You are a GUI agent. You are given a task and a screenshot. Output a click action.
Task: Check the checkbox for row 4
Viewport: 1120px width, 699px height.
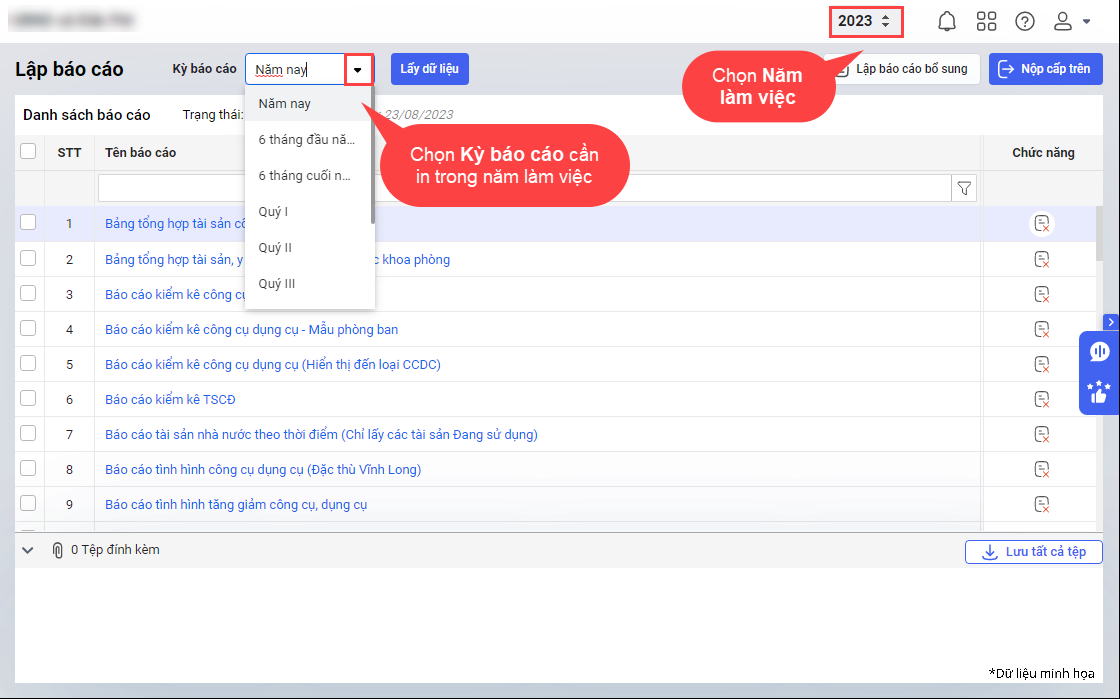coord(28,328)
